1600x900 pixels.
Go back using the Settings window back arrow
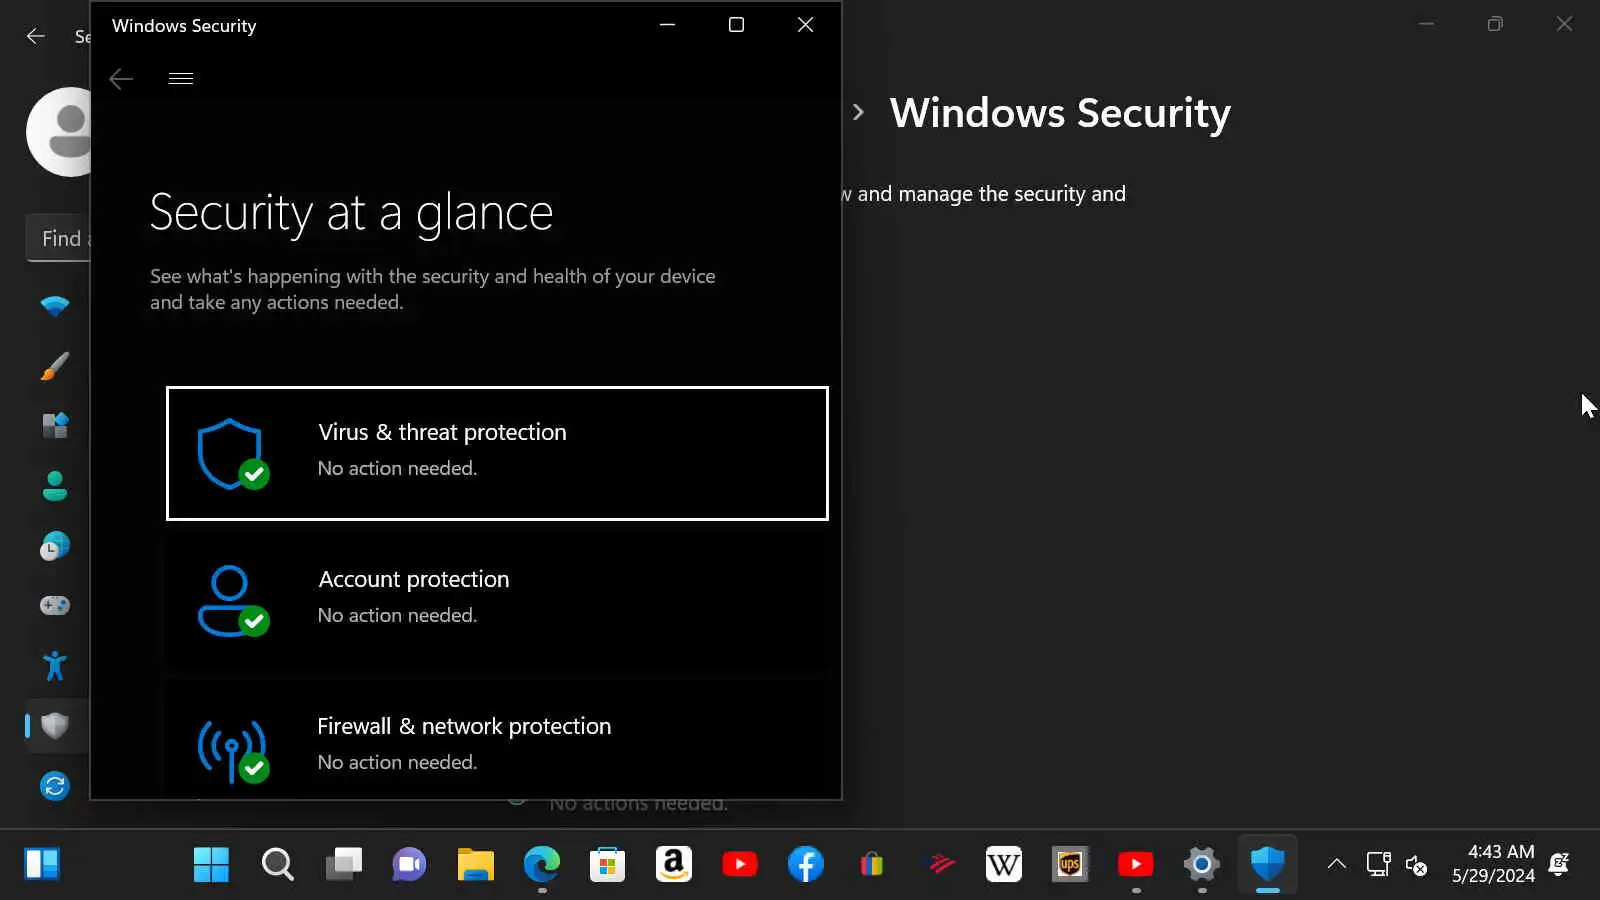point(36,36)
